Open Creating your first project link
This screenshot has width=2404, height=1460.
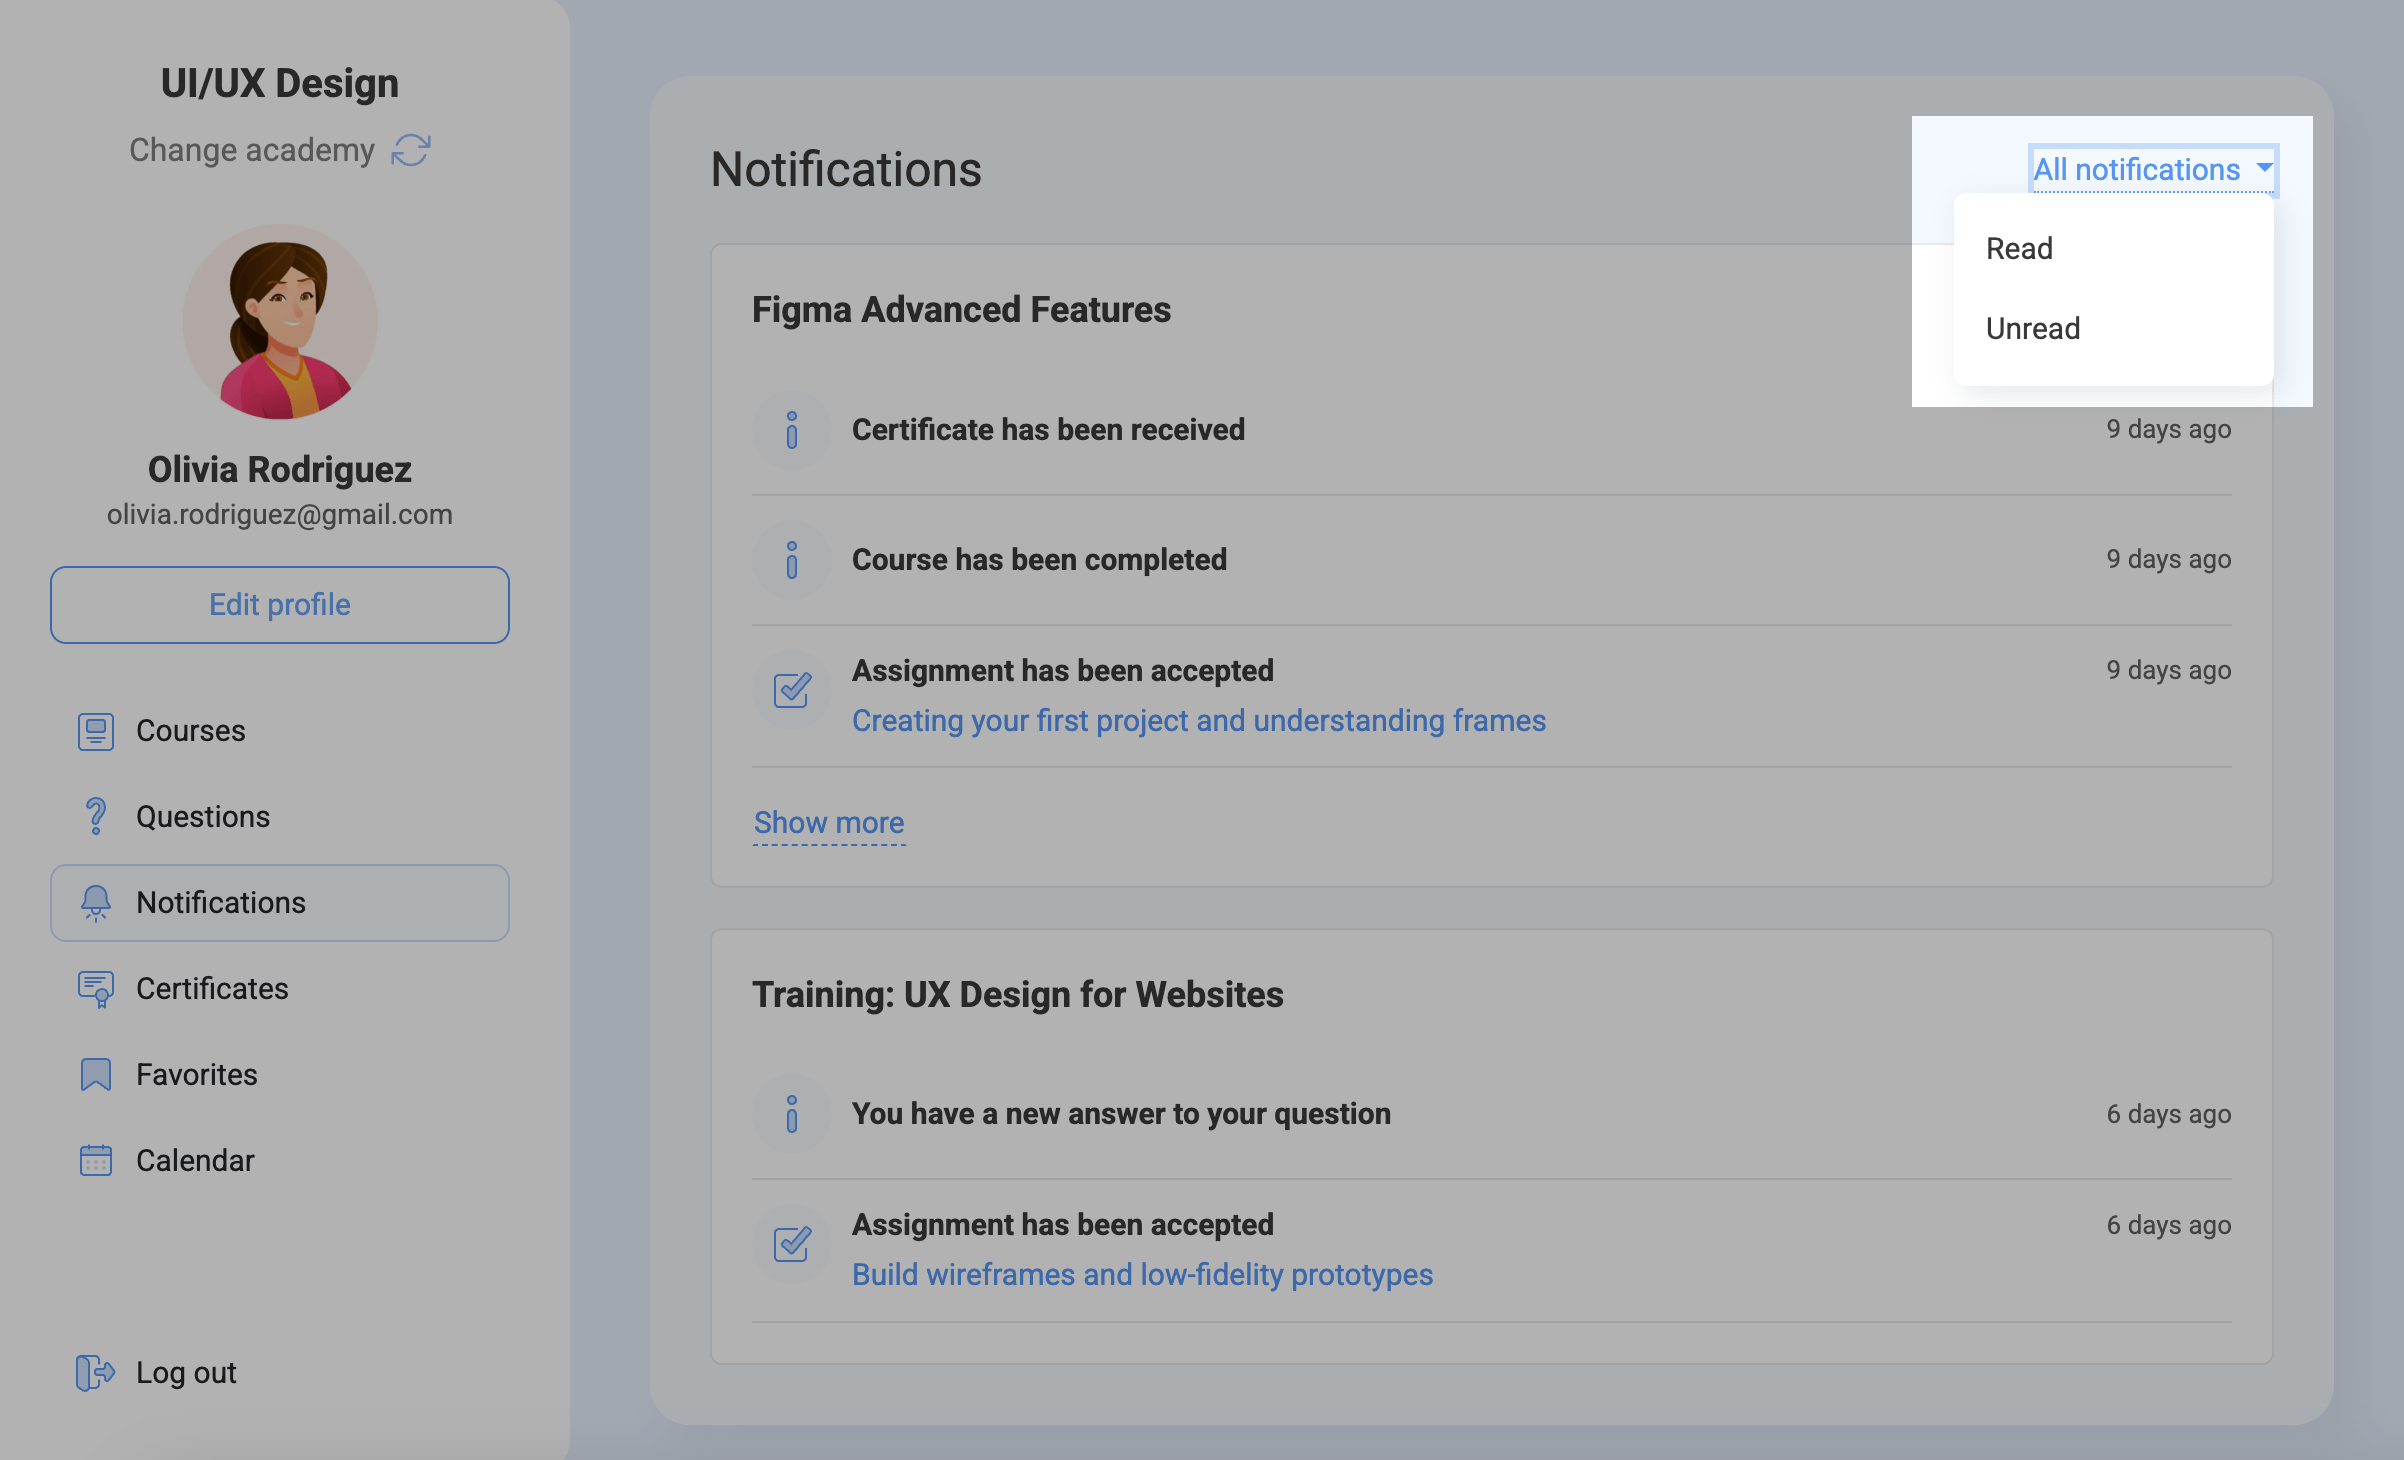[1198, 721]
